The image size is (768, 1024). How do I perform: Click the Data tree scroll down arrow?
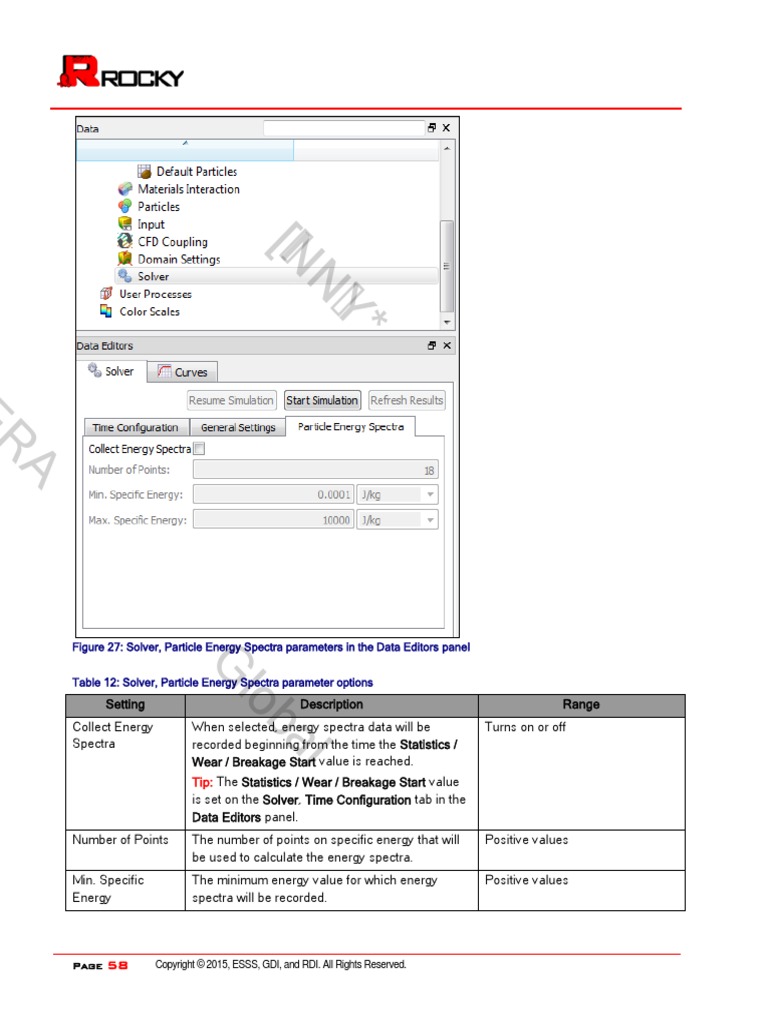[x=447, y=322]
